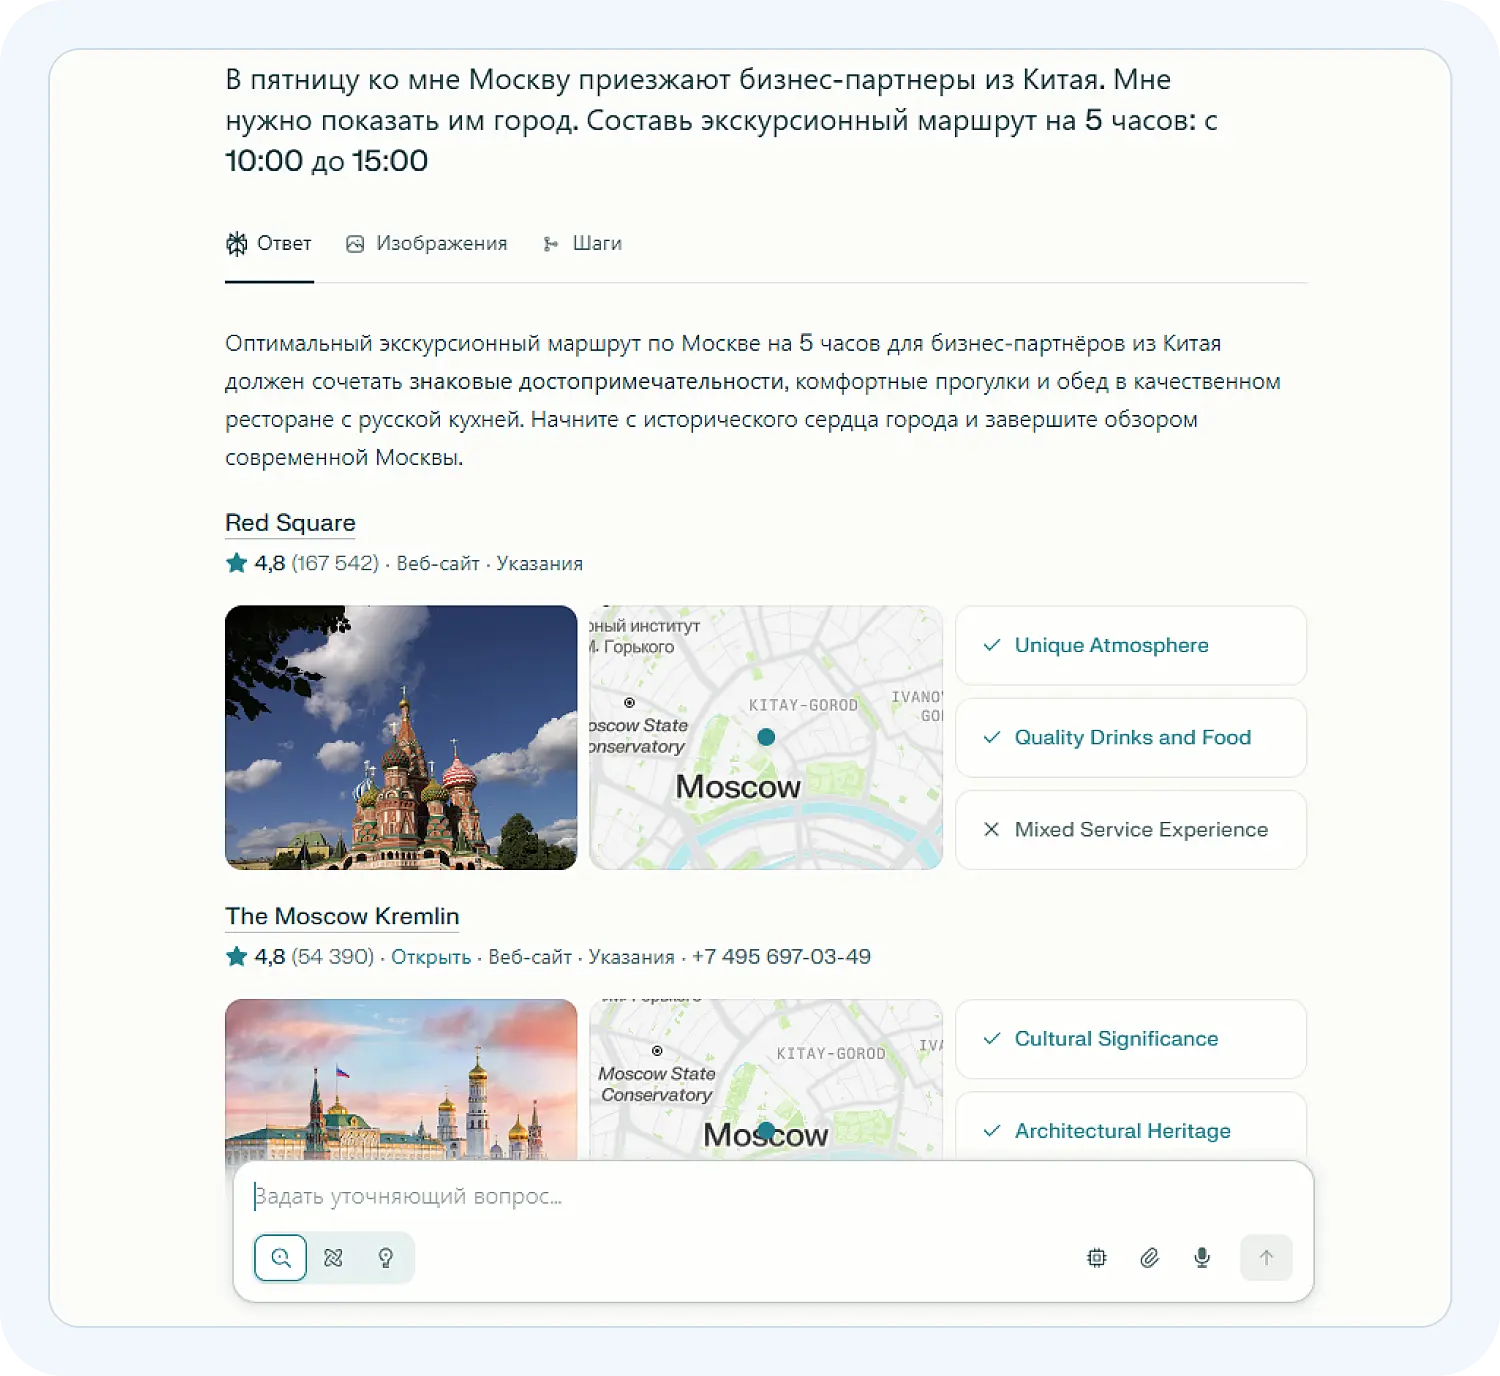The height and width of the screenshot is (1376, 1500).
Task: Click the Kremlin phone number +7 495 697-03-49
Action: (x=781, y=957)
